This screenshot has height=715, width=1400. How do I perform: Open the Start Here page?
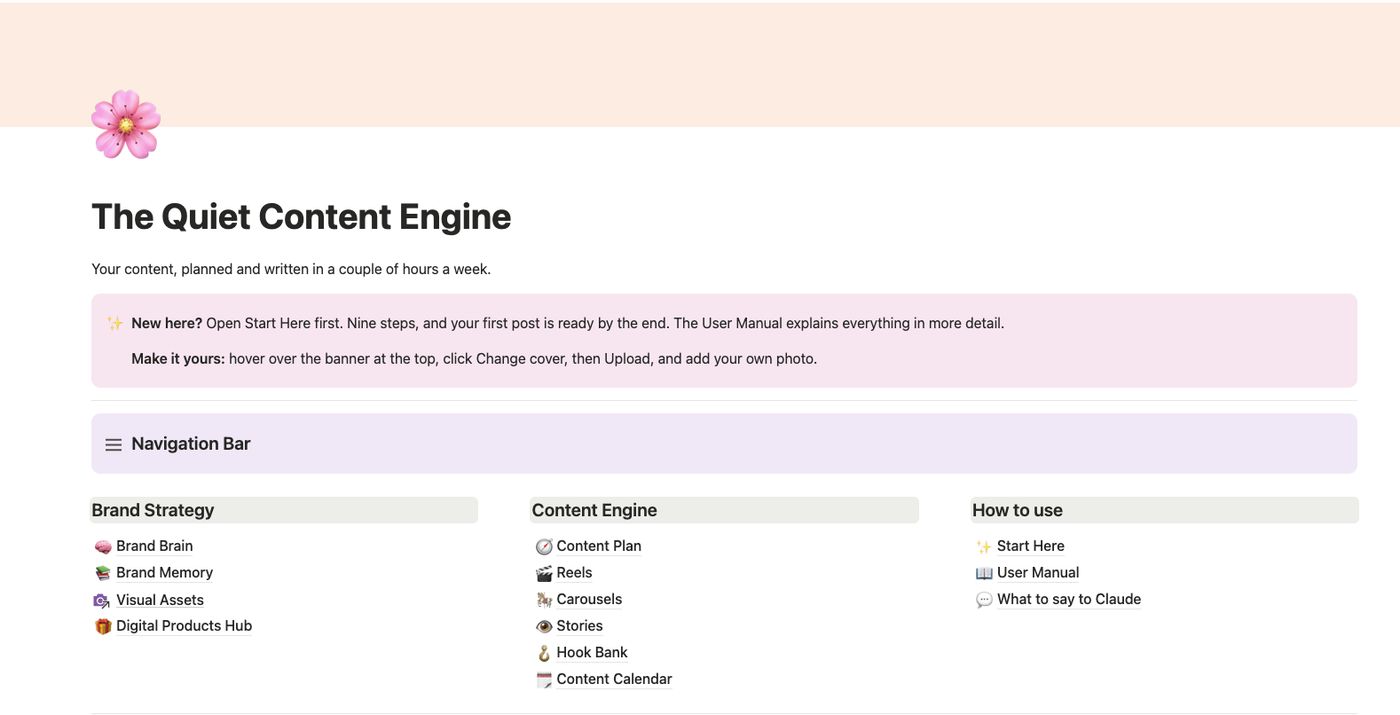(1030, 546)
